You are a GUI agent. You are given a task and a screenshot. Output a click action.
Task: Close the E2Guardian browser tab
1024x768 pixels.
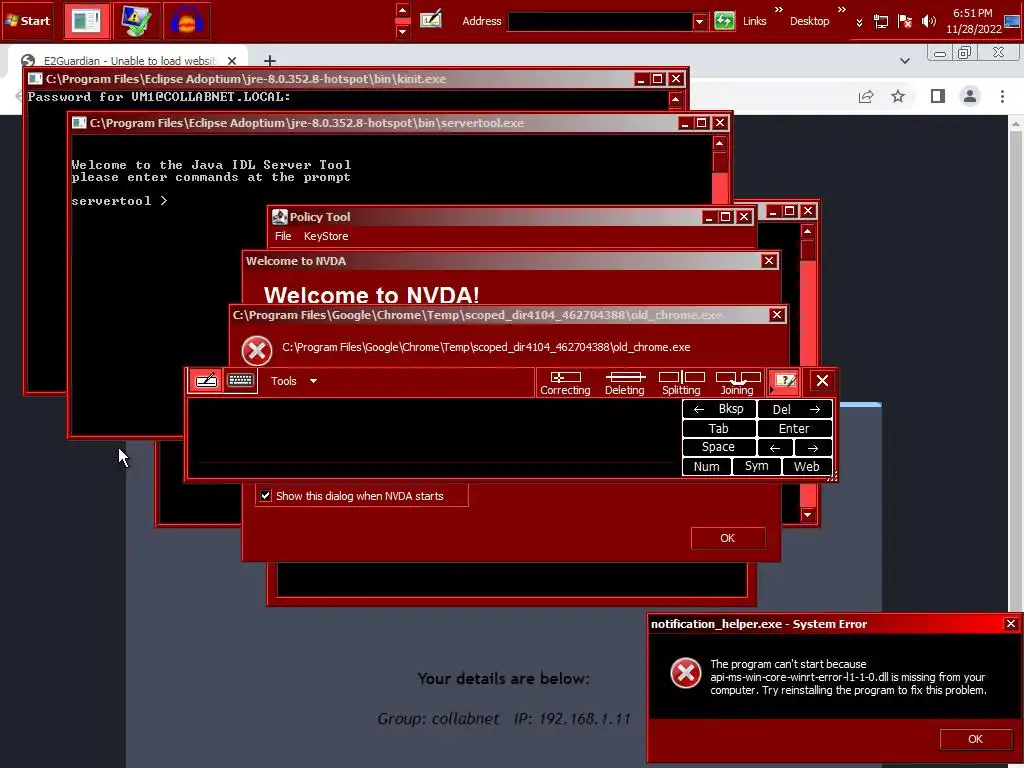232,60
